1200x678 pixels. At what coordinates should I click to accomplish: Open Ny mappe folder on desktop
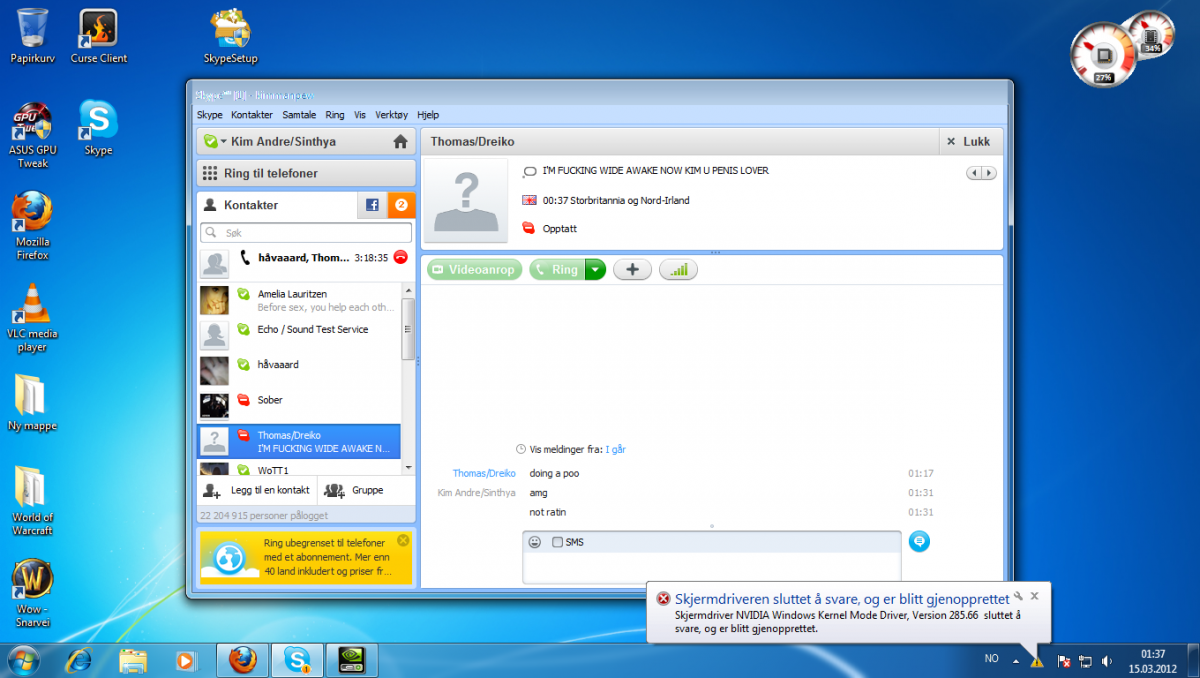click(x=32, y=403)
